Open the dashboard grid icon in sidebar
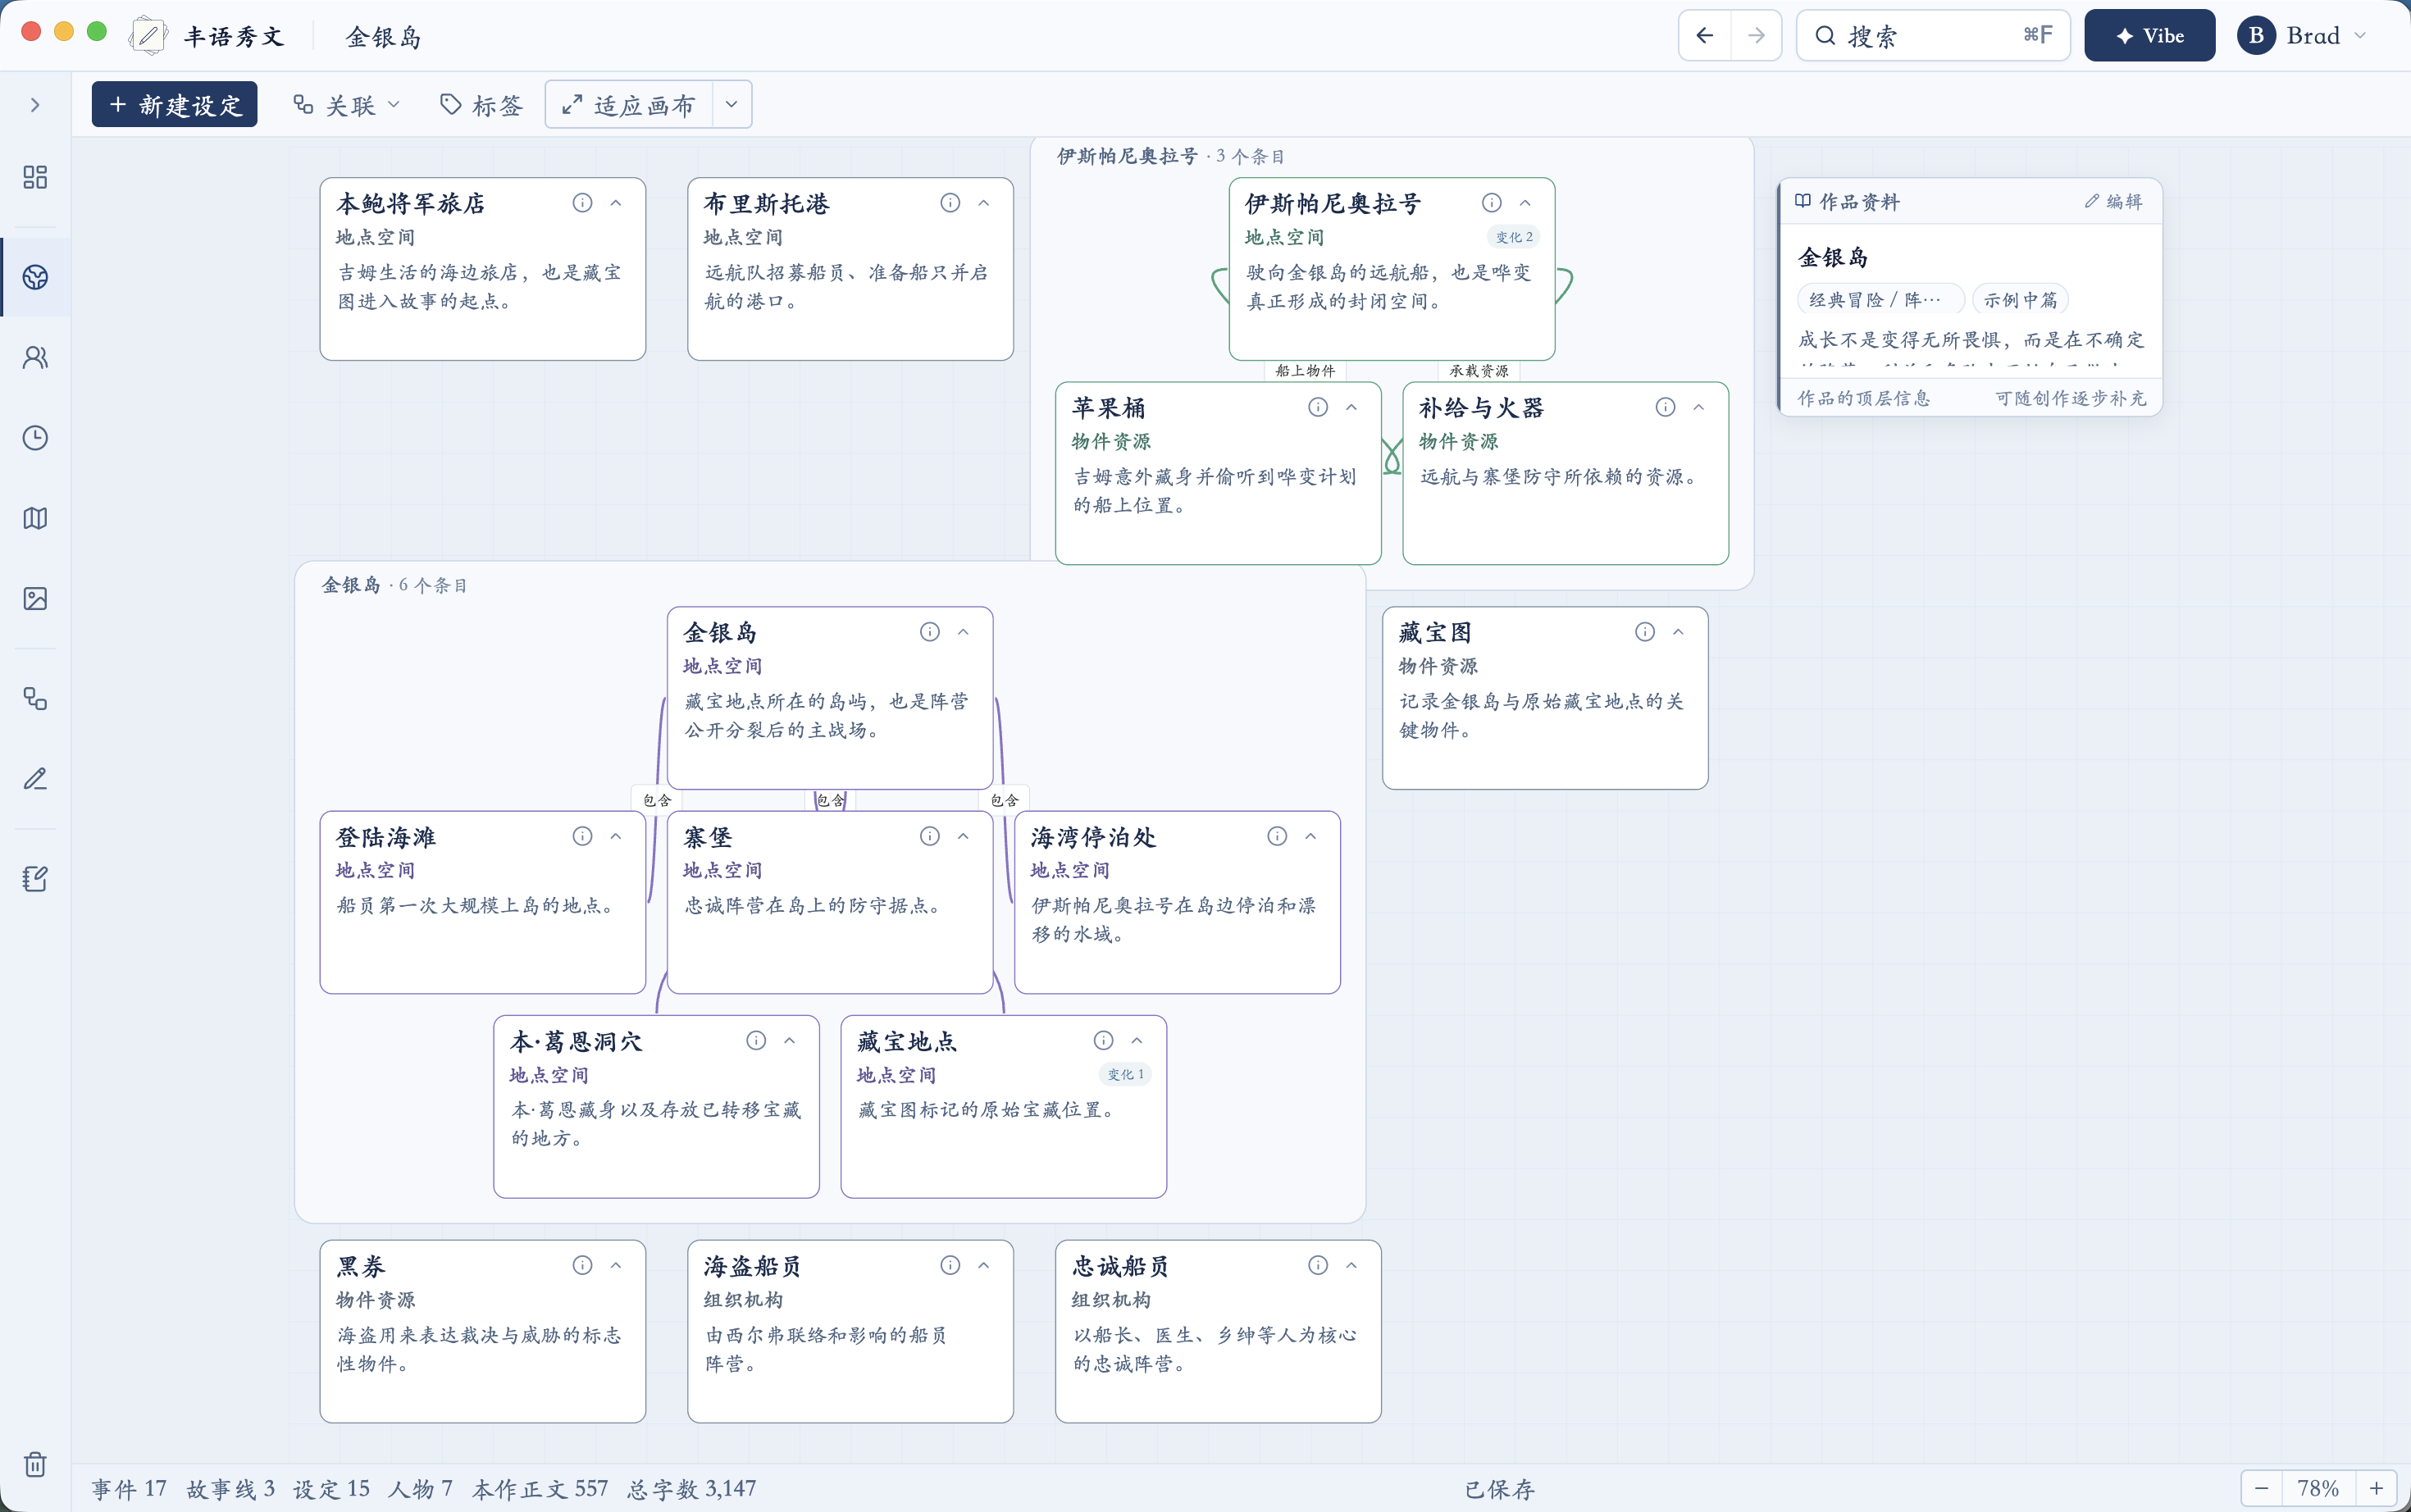The image size is (2411, 1512). [x=35, y=177]
